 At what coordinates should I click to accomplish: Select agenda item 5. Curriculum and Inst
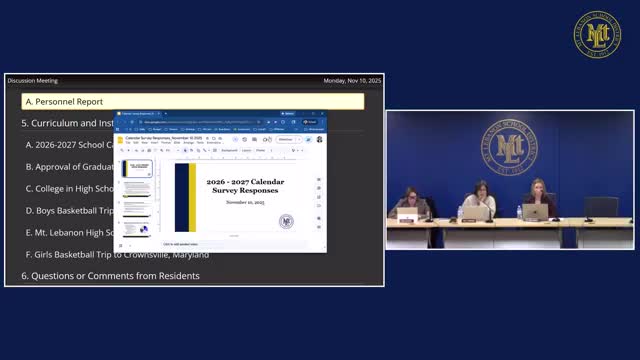[67, 123]
